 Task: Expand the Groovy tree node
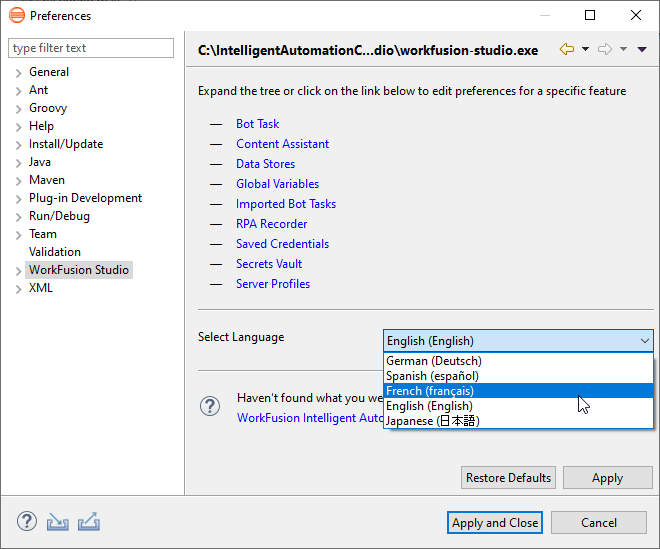pos(18,109)
